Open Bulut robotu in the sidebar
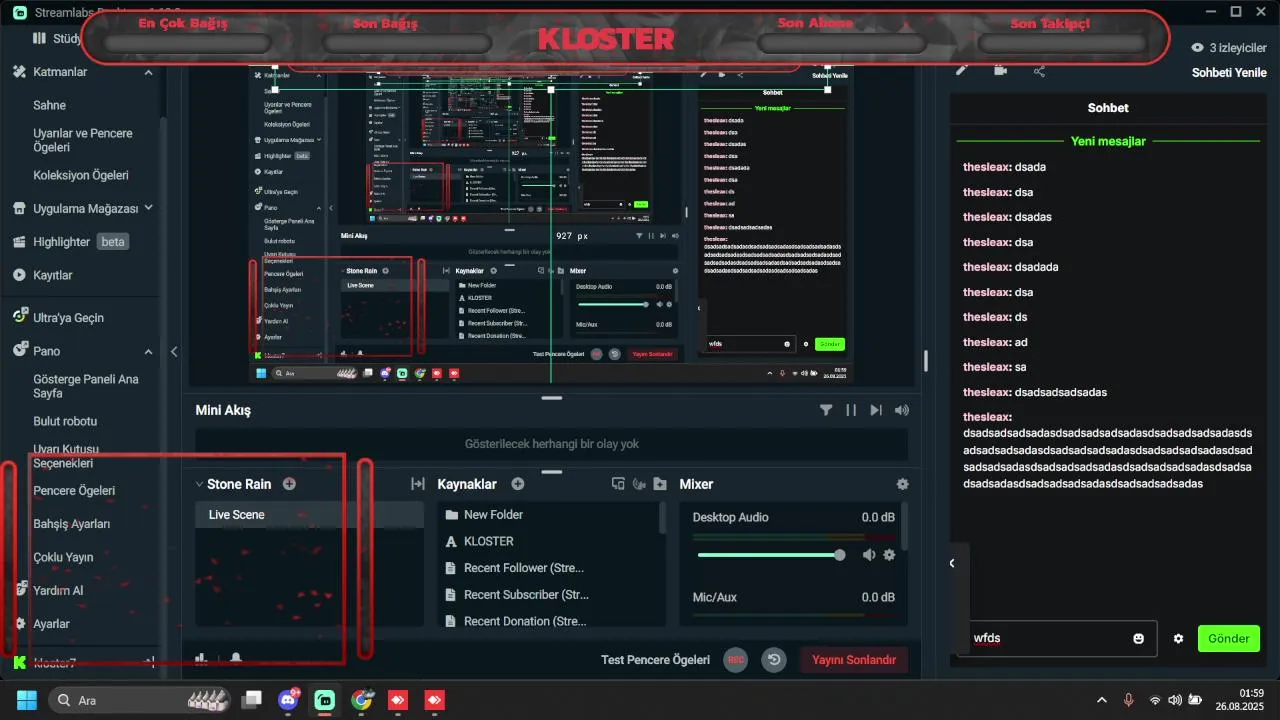Screen dimensions: 1280x720 tap(65, 421)
